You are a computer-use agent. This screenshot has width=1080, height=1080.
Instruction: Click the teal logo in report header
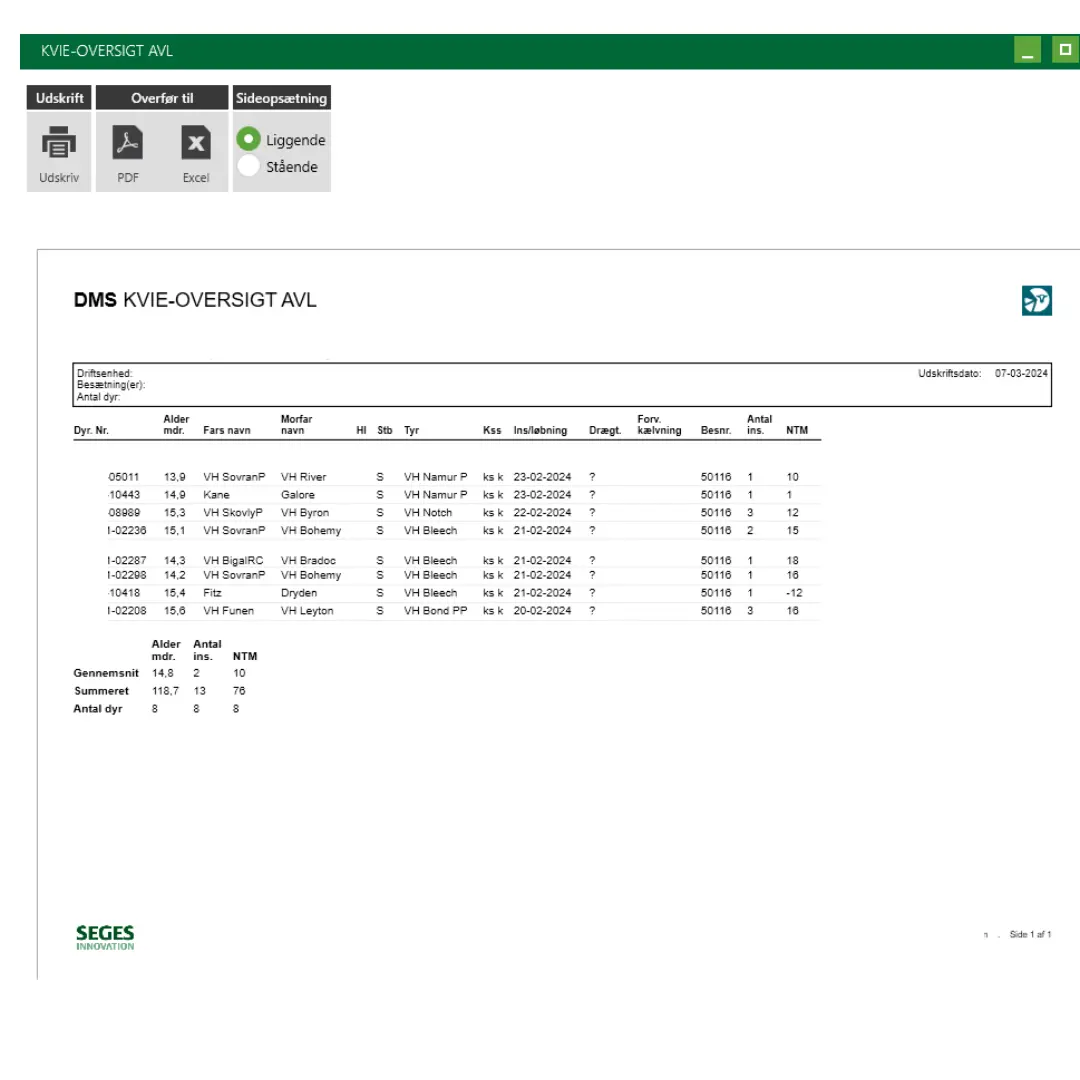[x=1036, y=300]
